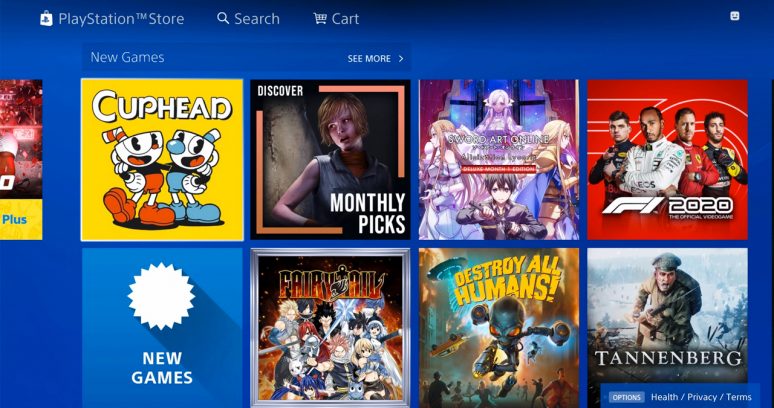Image resolution: width=774 pixels, height=408 pixels.
Task: Open the Cart shopping cart icon
Action: click(320, 19)
